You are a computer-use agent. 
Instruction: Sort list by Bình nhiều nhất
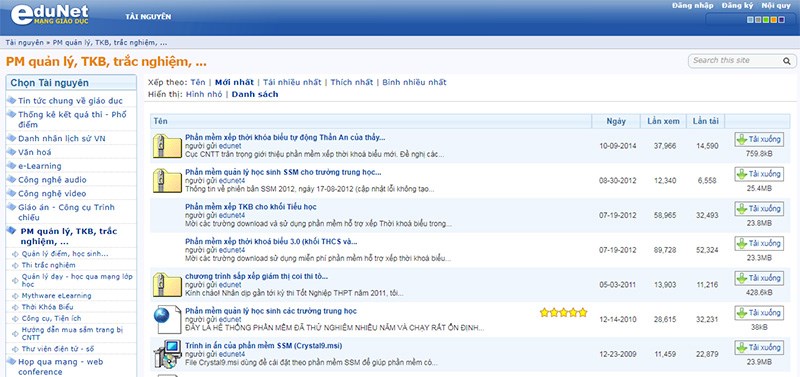pyautogui.click(x=414, y=82)
